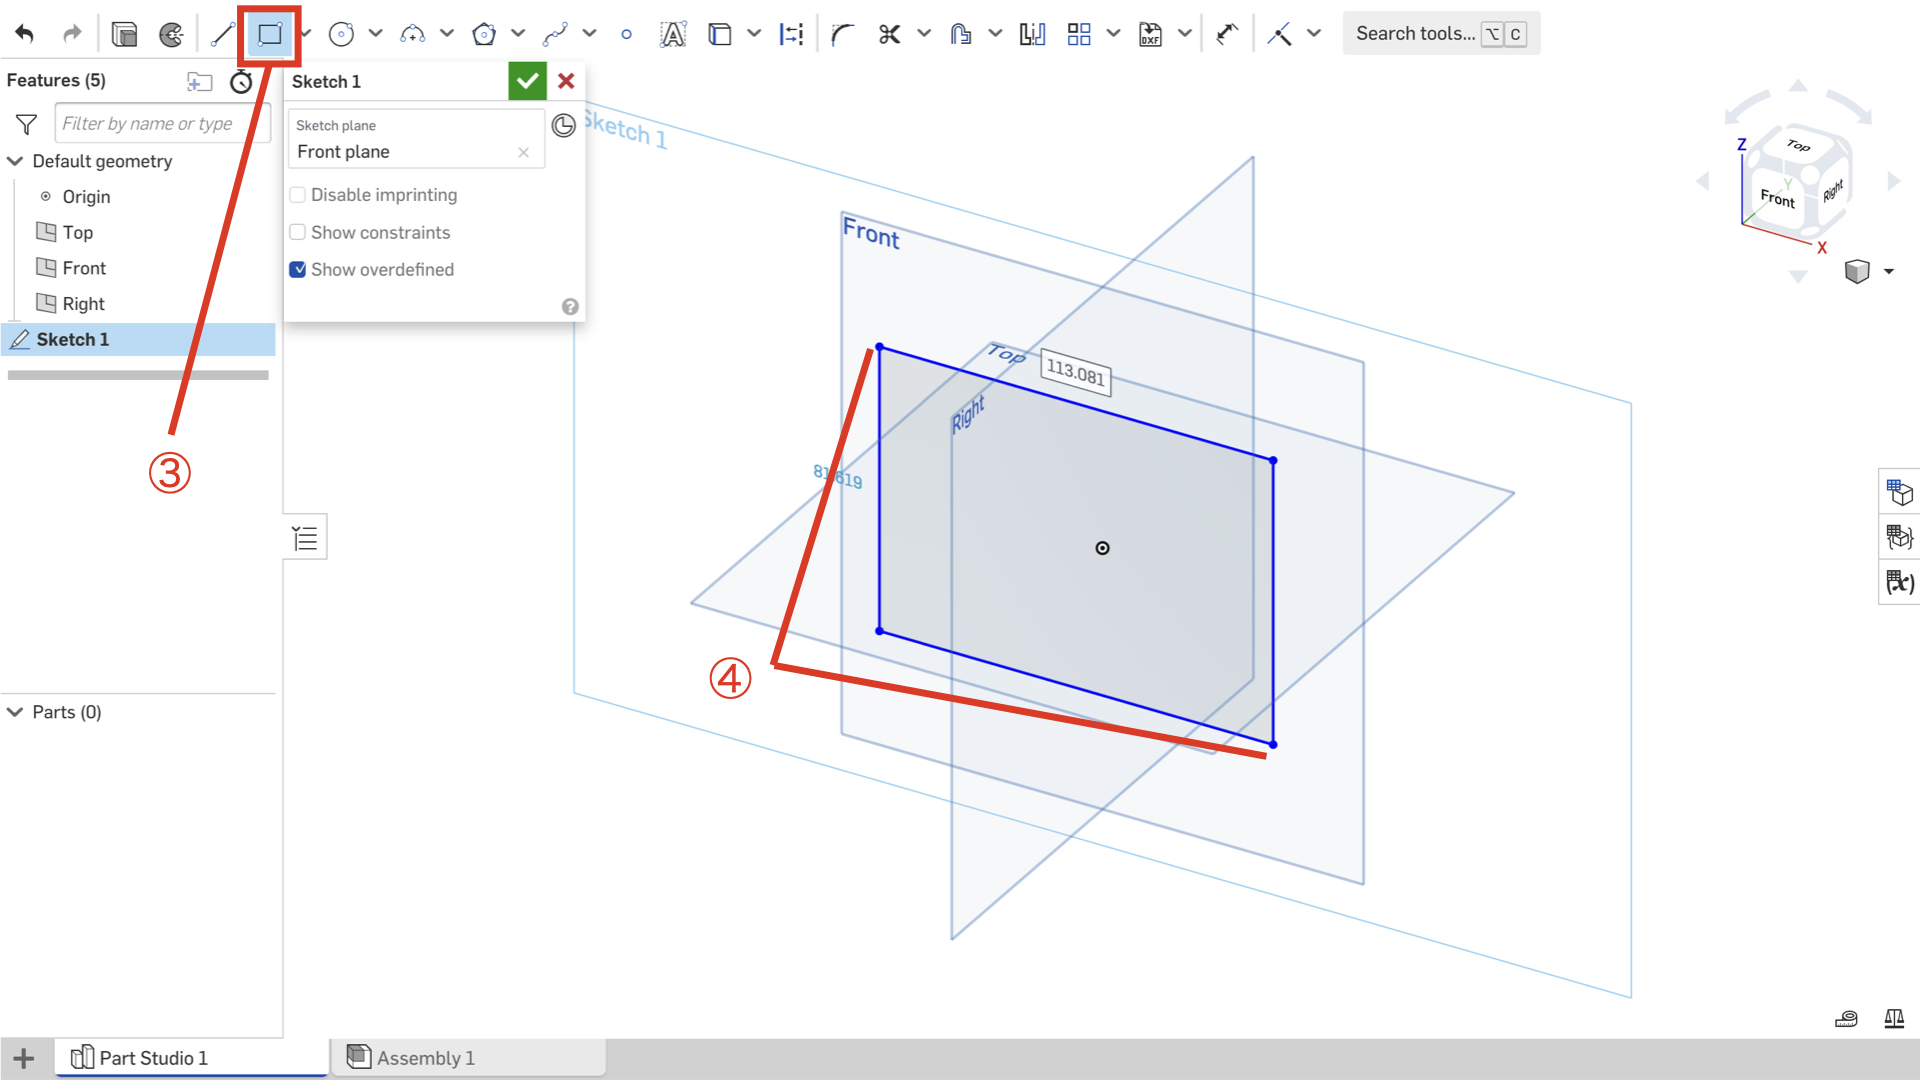The width and height of the screenshot is (1920, 1080).
Task: Collapse the Default geometry tree section
Action: click(15, 161)
